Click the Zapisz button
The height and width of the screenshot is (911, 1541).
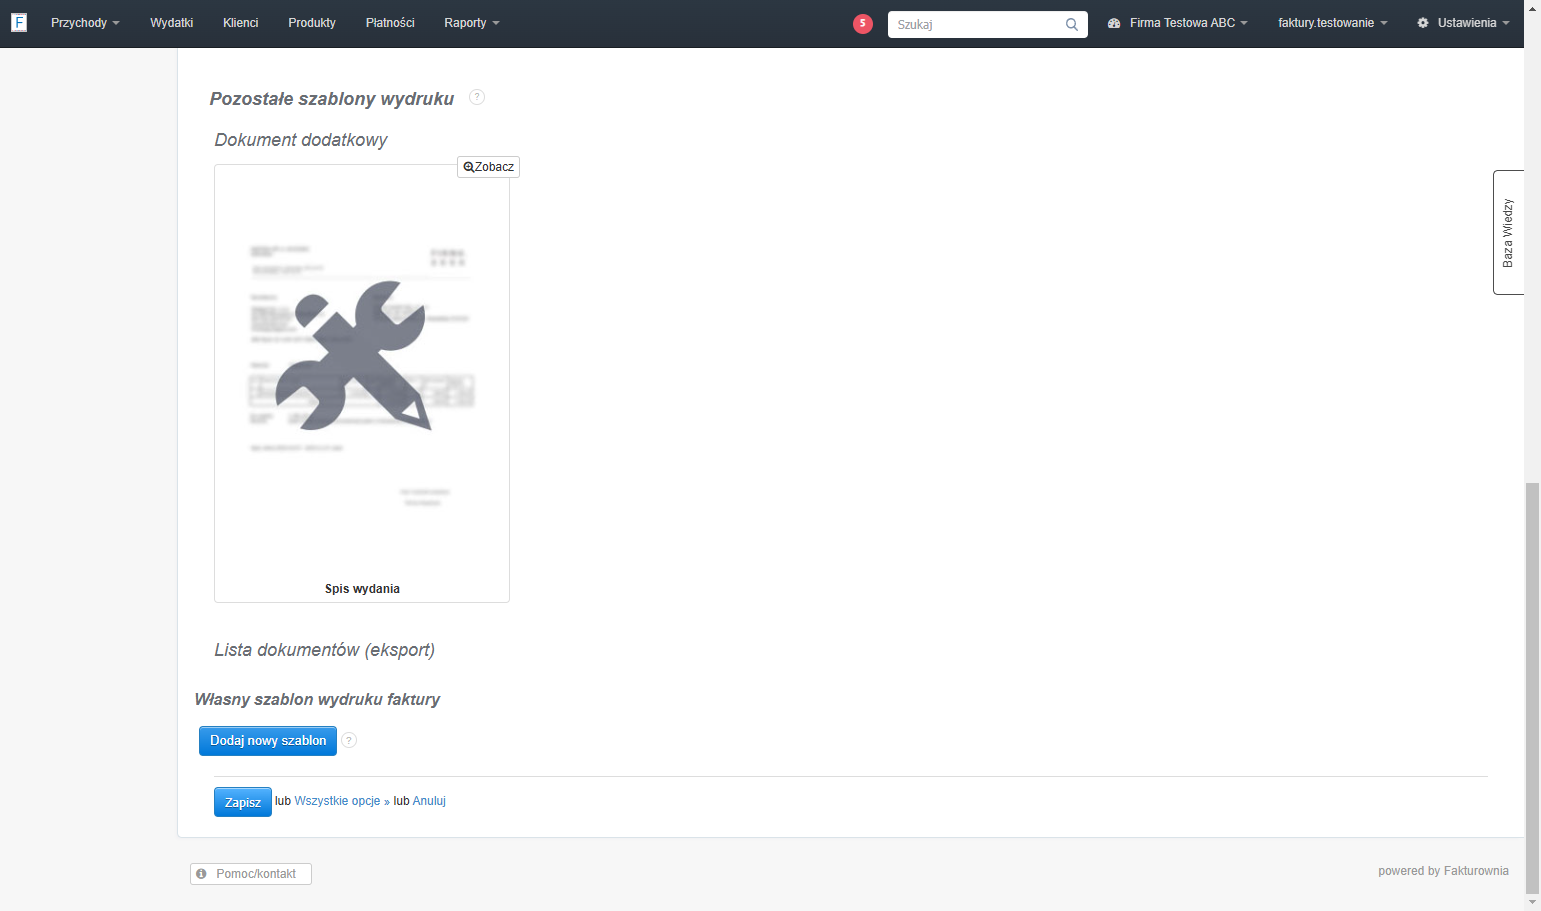243,802
